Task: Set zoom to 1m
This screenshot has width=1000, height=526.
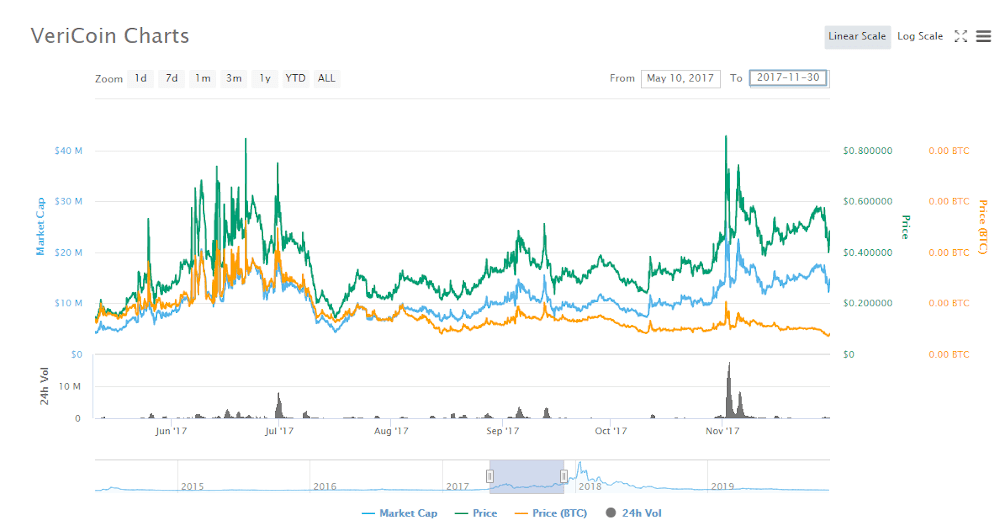Action: pyautogui.click(x=203, y=78)
